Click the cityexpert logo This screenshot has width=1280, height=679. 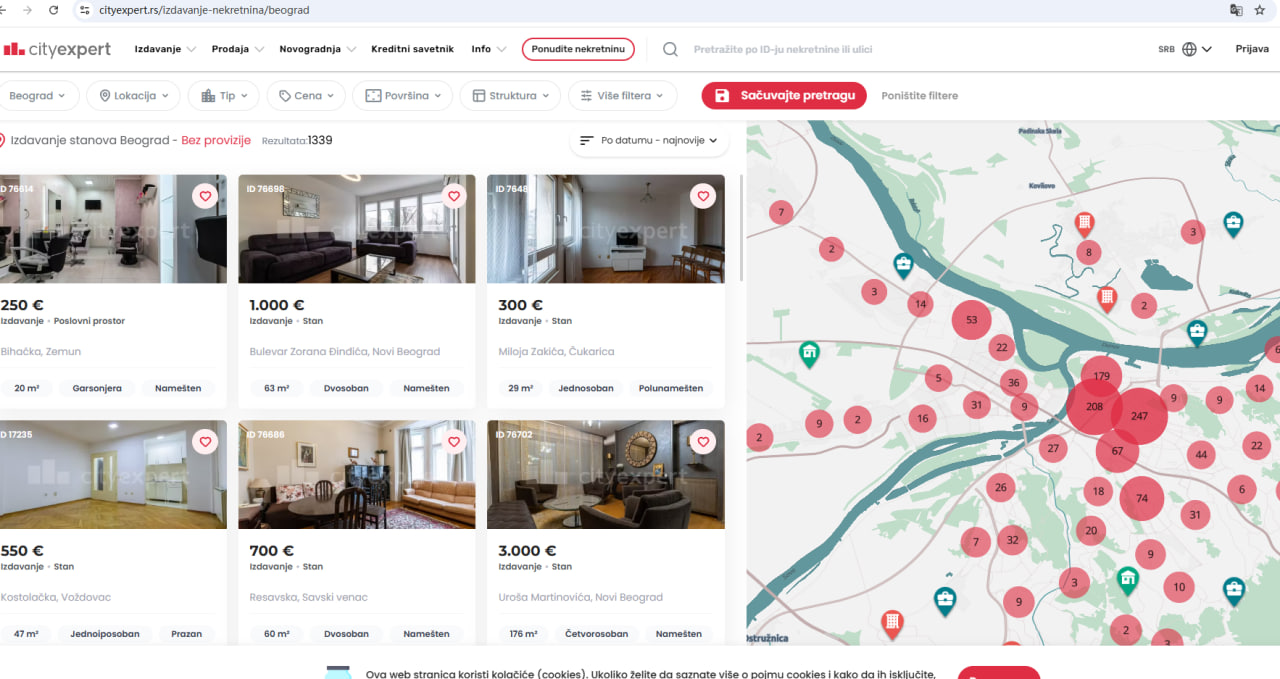(x=57, y=49)
